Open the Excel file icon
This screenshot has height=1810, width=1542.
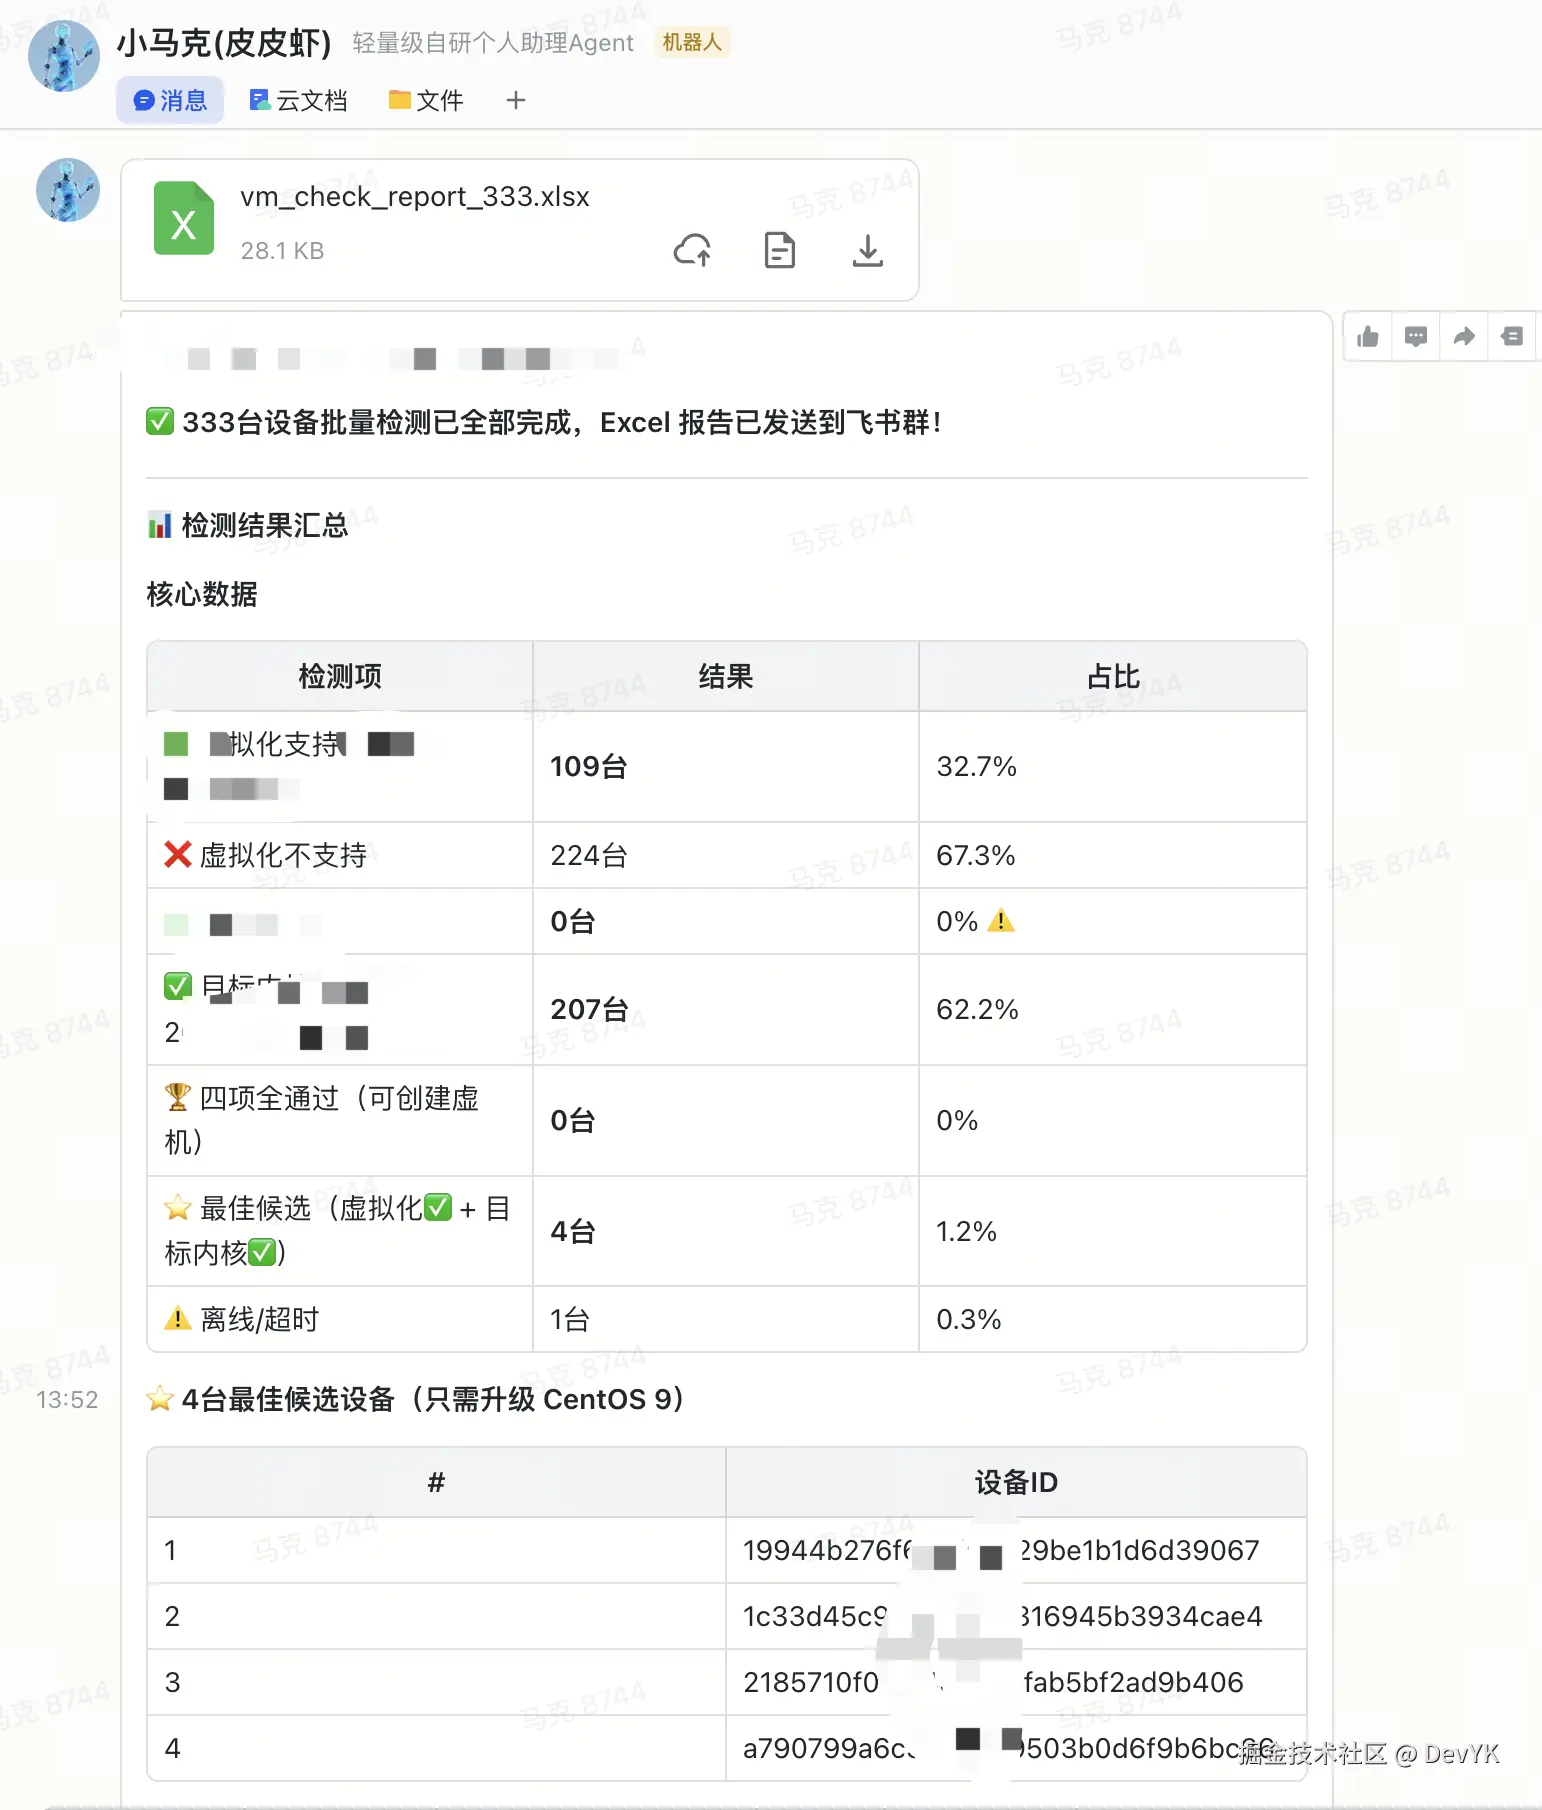point(184,218)
